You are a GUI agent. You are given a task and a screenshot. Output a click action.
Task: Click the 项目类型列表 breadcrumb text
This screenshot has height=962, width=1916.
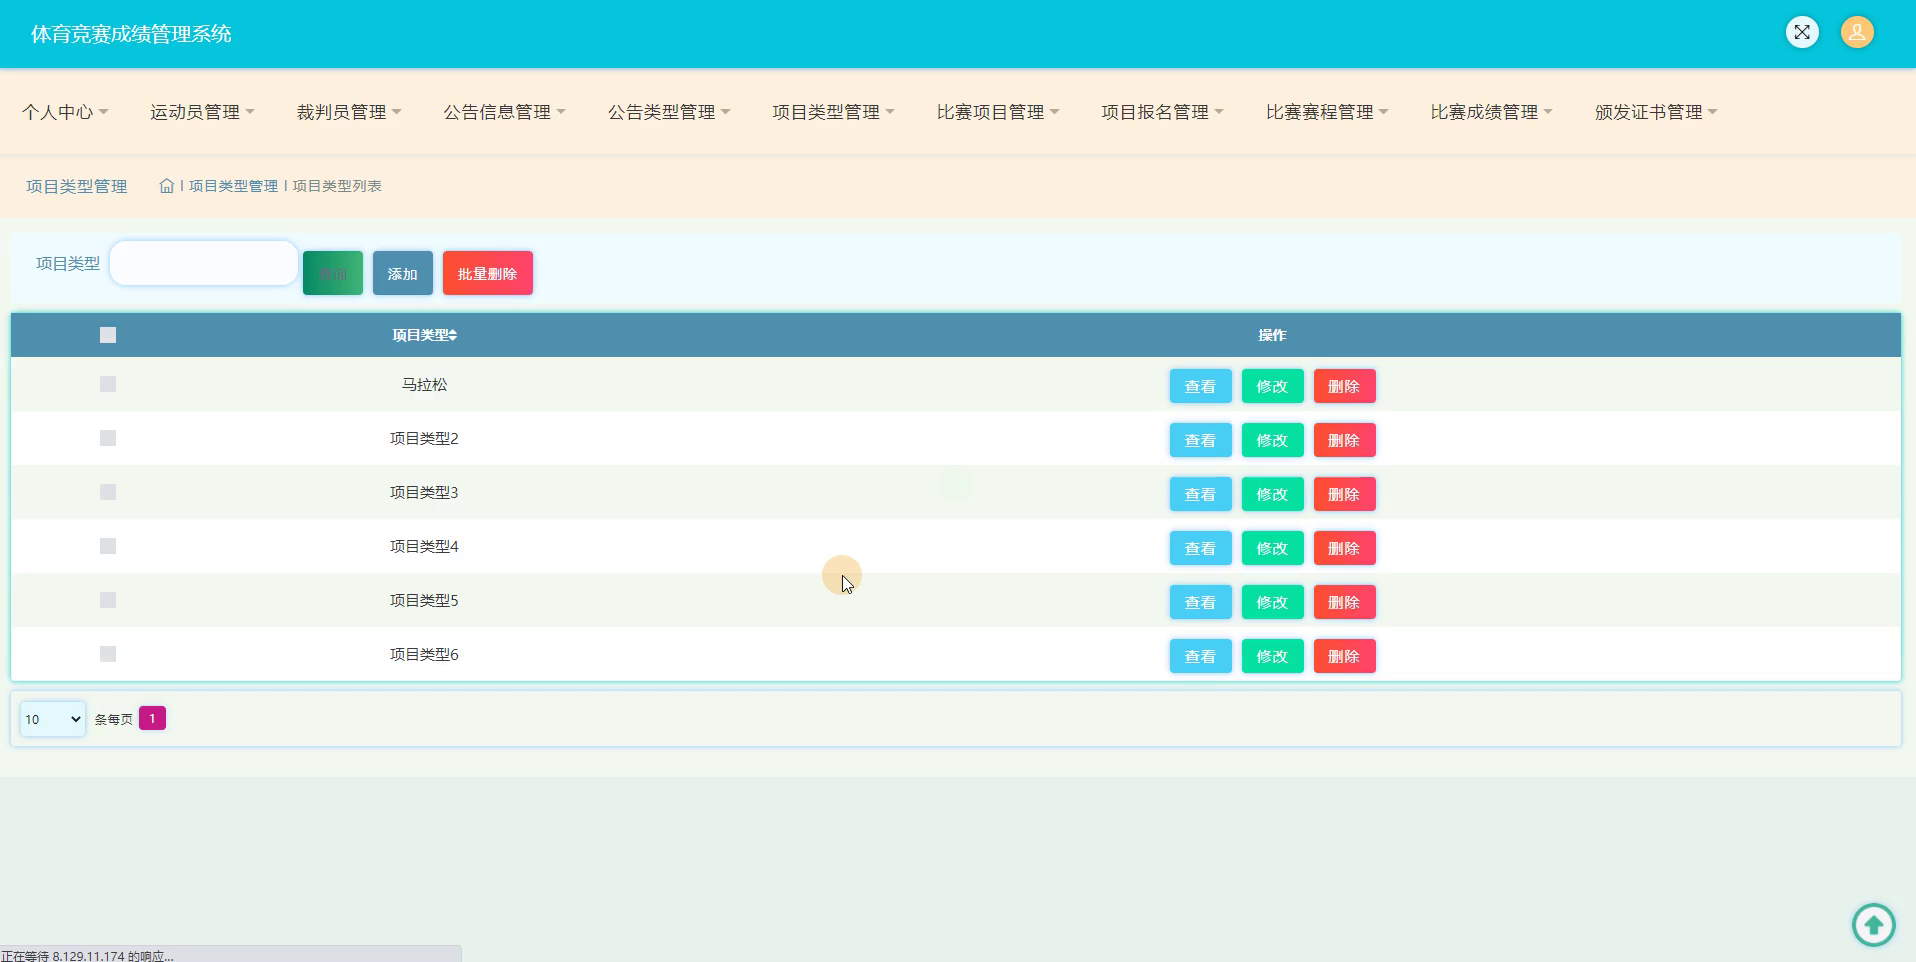coord(337,186)
